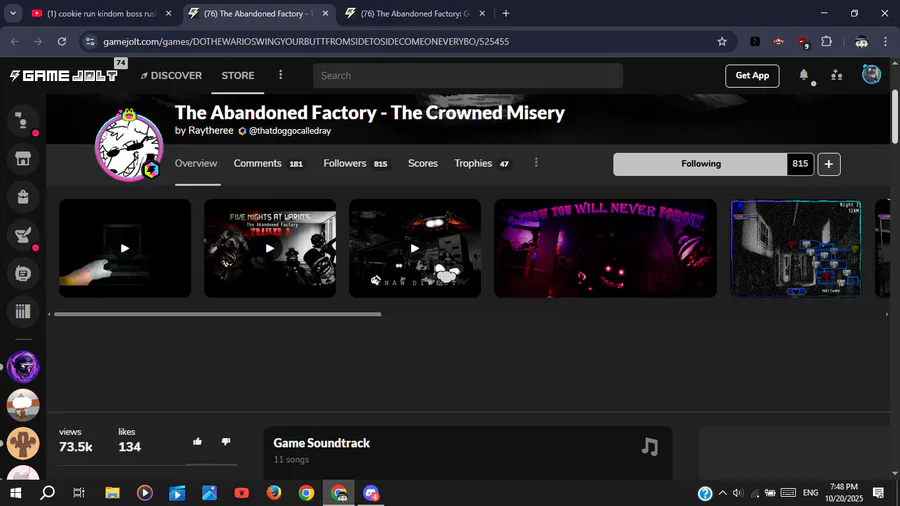
Task: Open the @thatdoggocalledray handle link
Action: click(x=290, y=131)
